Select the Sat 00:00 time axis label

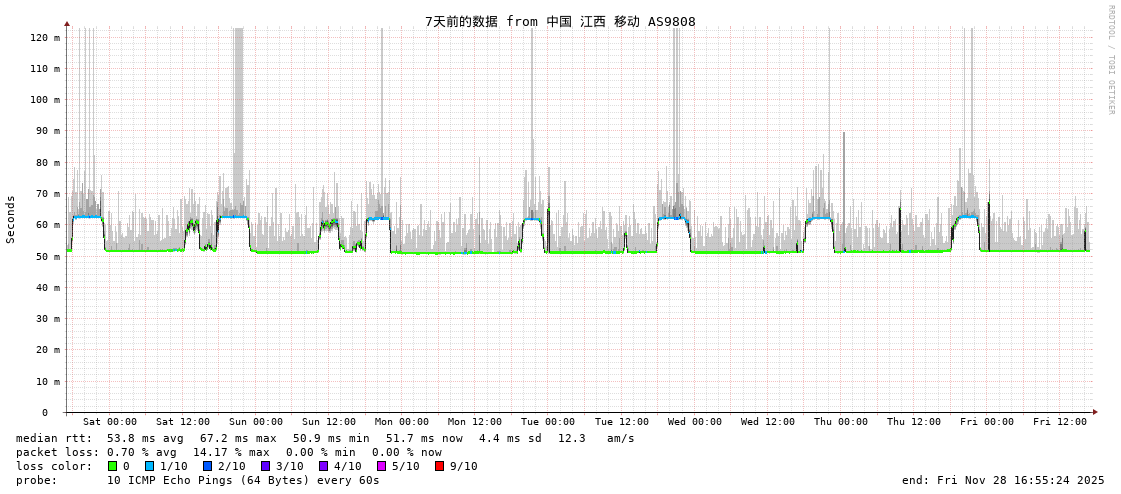110,422
